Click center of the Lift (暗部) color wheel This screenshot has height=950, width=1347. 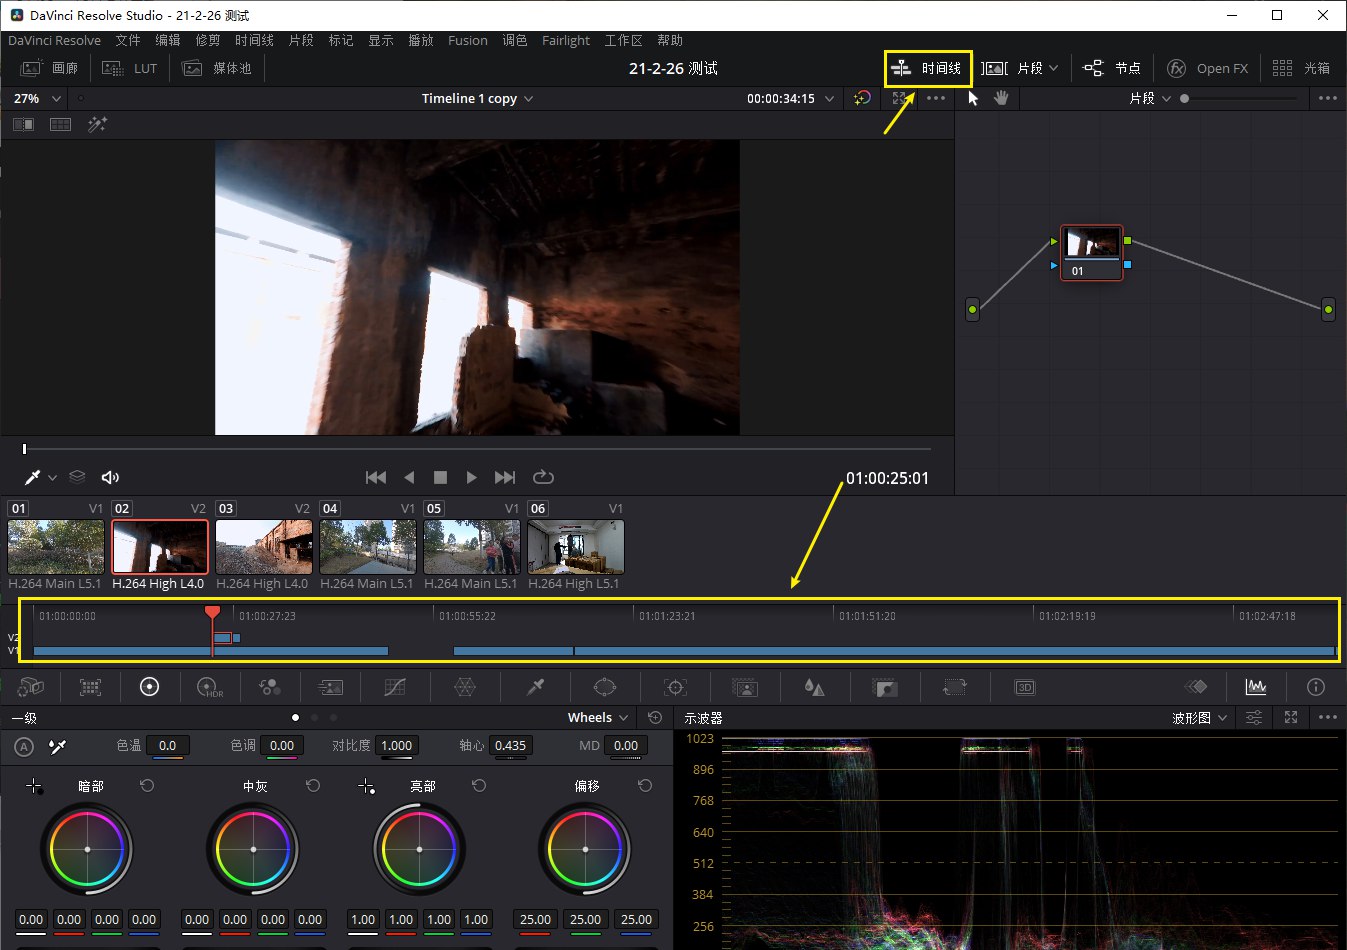click(x=87, y=849)
